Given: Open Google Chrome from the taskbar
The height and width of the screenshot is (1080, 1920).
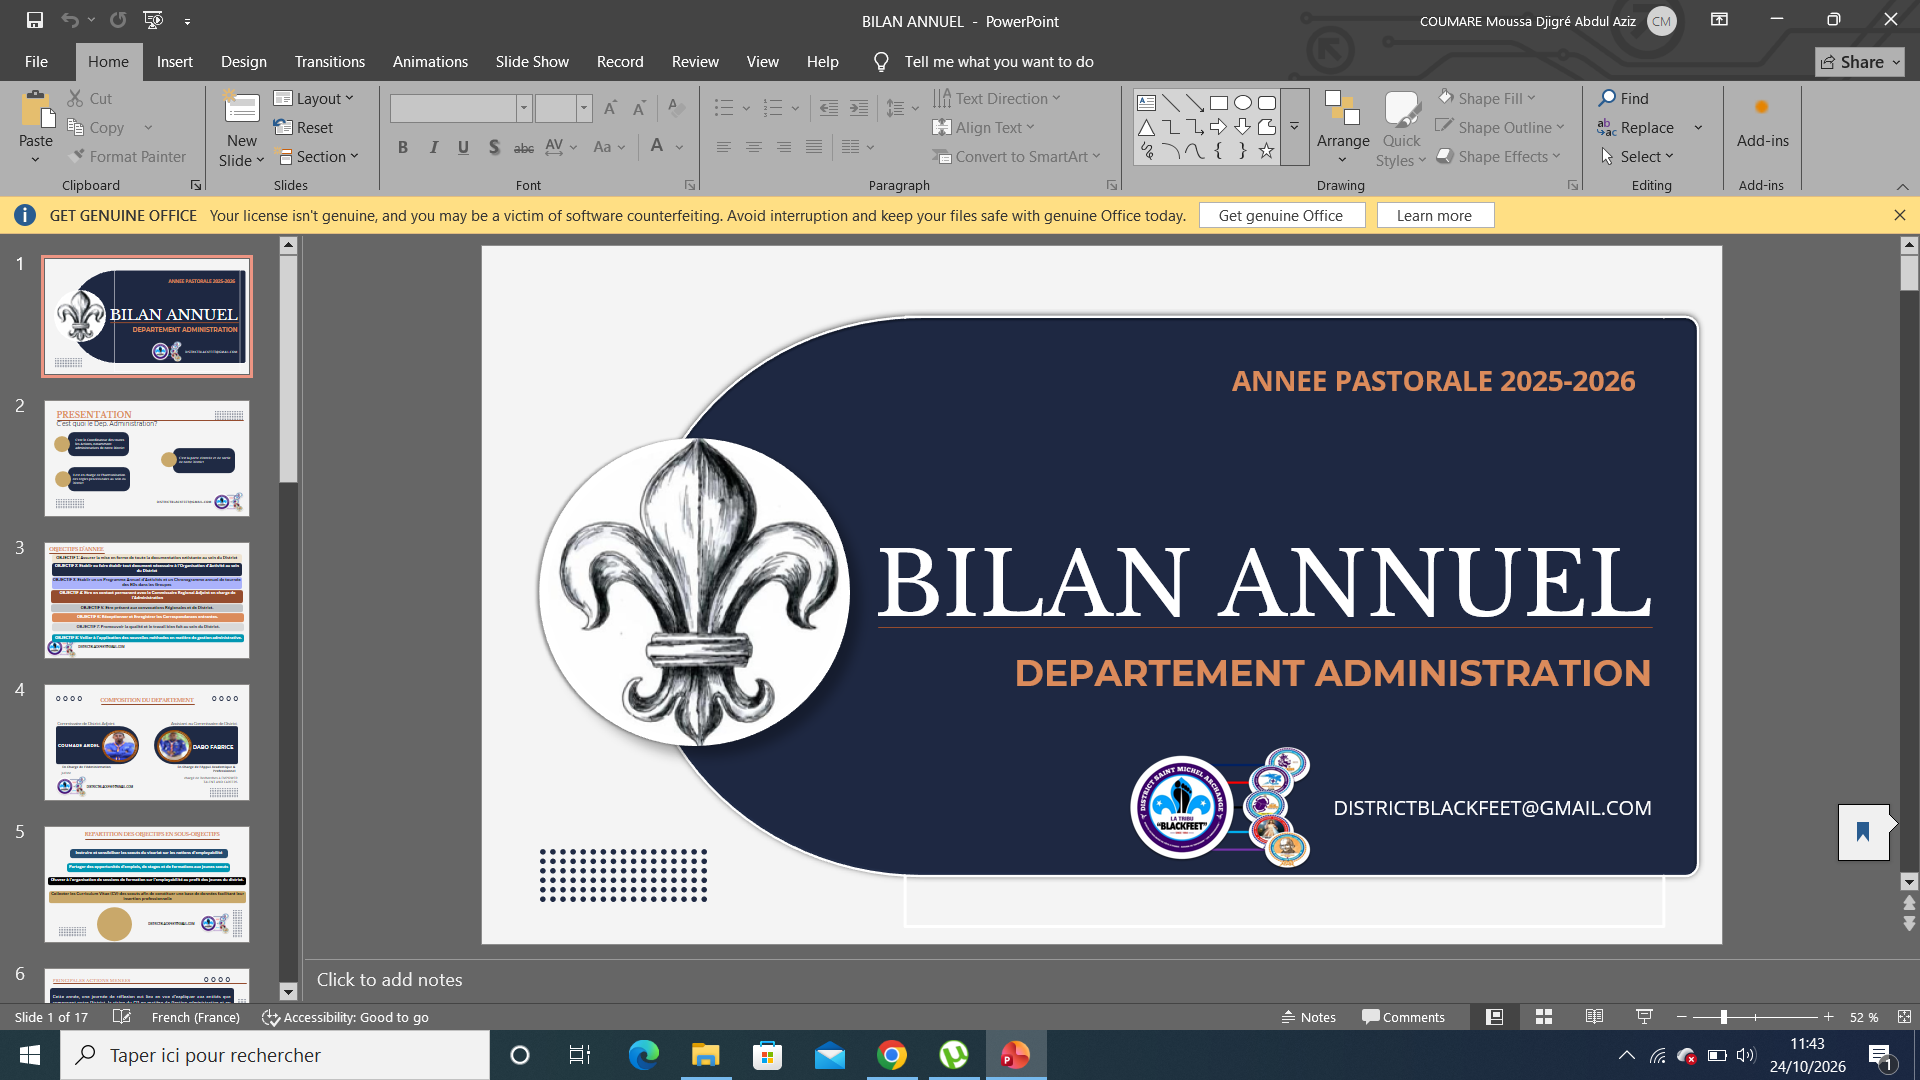Looking at the screenshot, I should [891, 1055].
